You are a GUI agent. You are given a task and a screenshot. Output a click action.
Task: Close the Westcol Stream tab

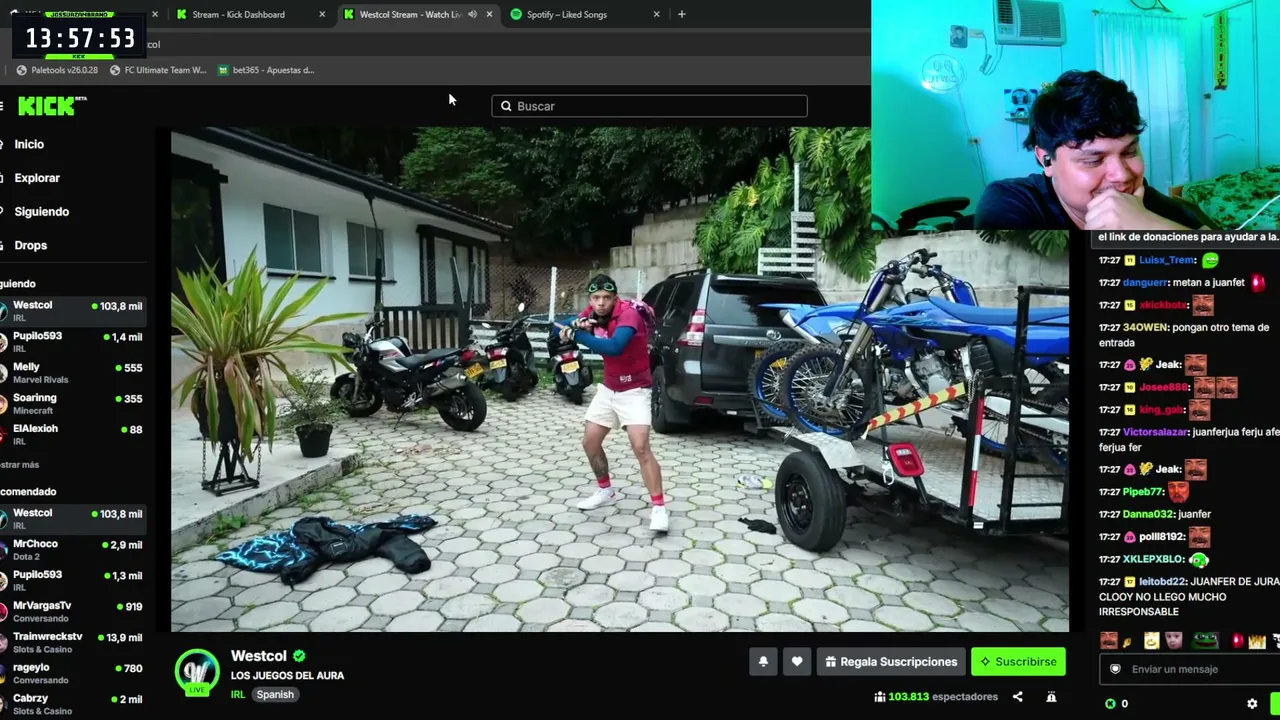click(x=489, y=14)
